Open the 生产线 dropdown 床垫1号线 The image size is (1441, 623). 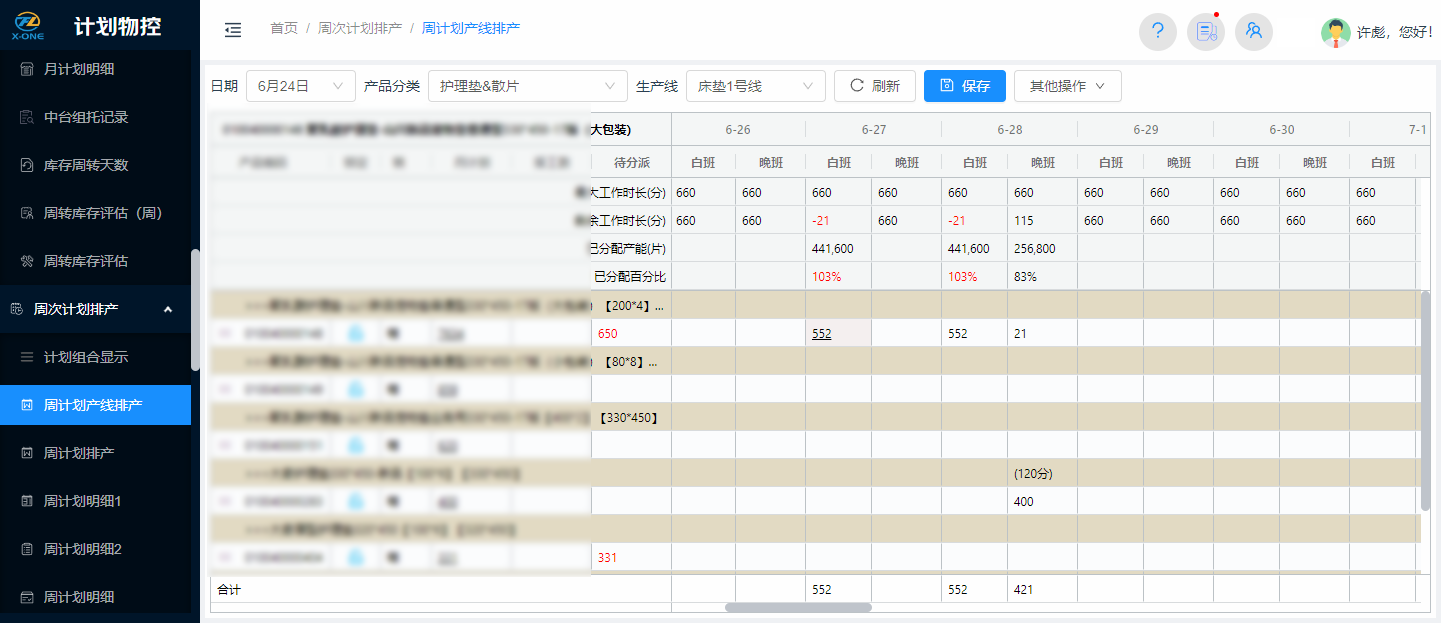coord(755,86)
